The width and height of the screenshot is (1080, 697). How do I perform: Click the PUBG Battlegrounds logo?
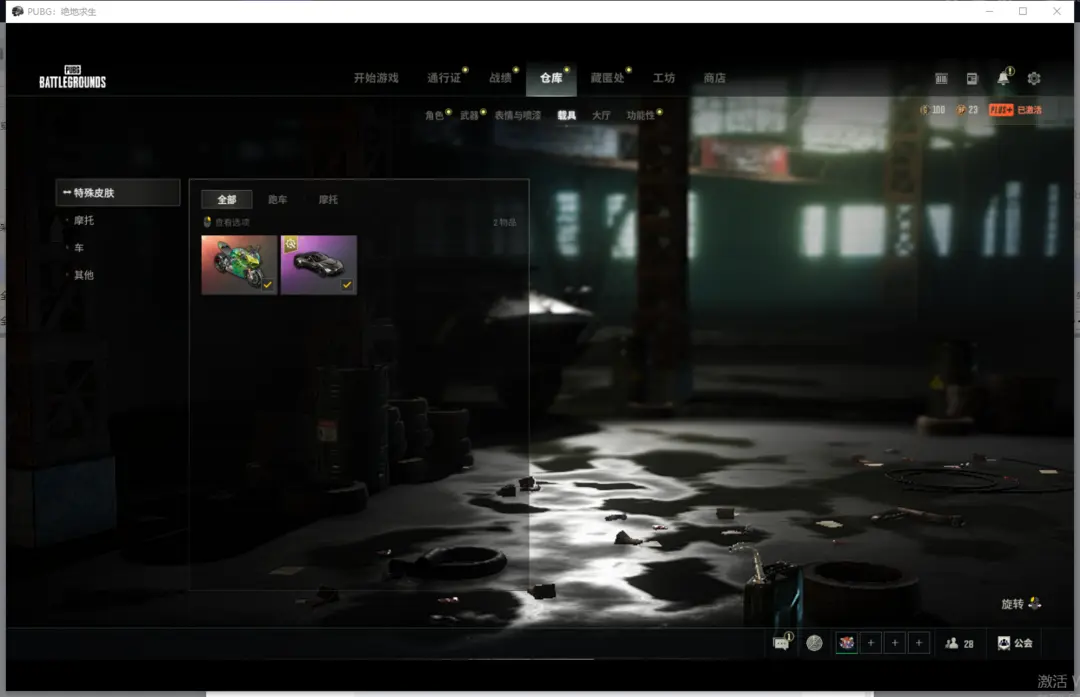[72, 77]
